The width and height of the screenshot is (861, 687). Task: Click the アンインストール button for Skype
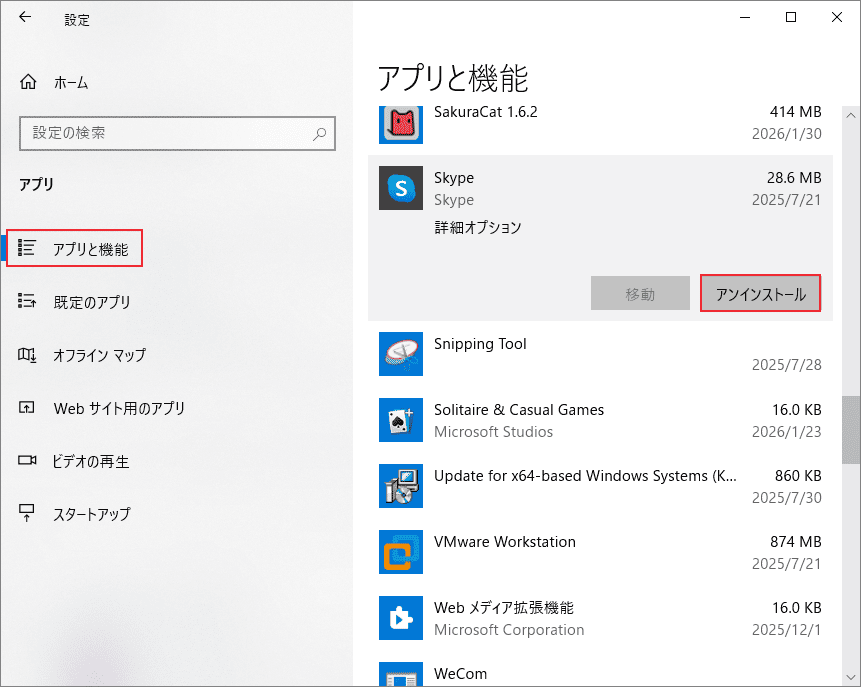tap(760, 292)
